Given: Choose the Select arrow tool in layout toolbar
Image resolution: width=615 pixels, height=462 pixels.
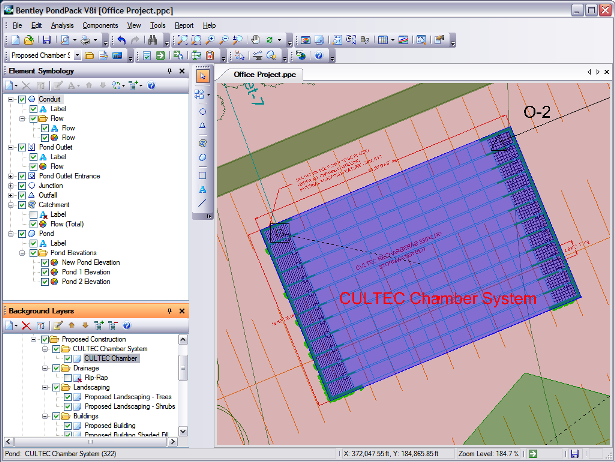Looking at the screenshot, I should point(203,76).
